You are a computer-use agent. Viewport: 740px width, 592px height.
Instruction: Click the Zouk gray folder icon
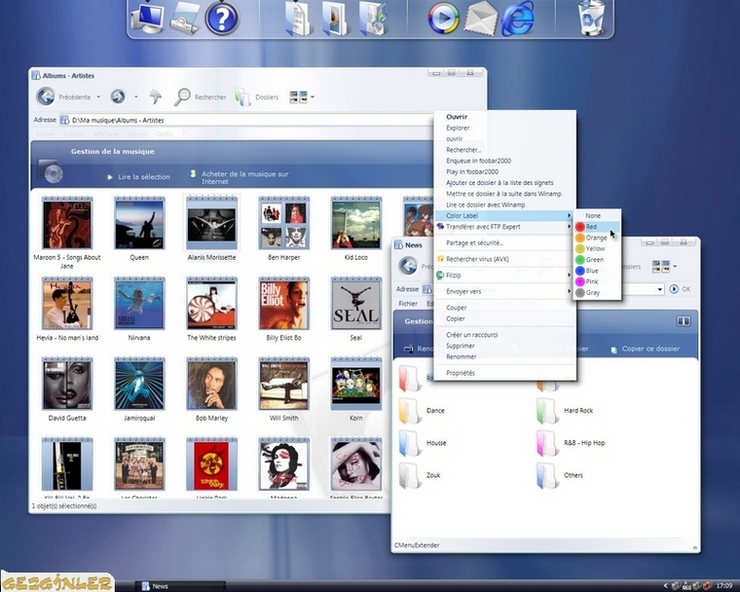tap(409, 475)
